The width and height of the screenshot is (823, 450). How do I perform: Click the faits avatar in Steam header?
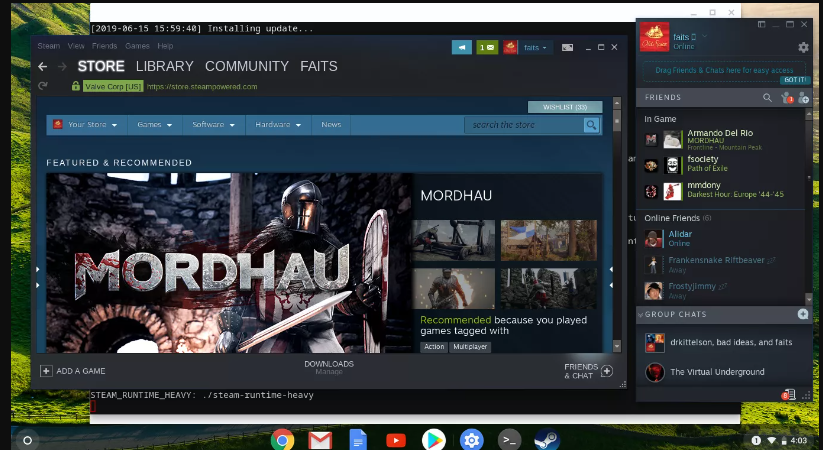tap(510, 47)
